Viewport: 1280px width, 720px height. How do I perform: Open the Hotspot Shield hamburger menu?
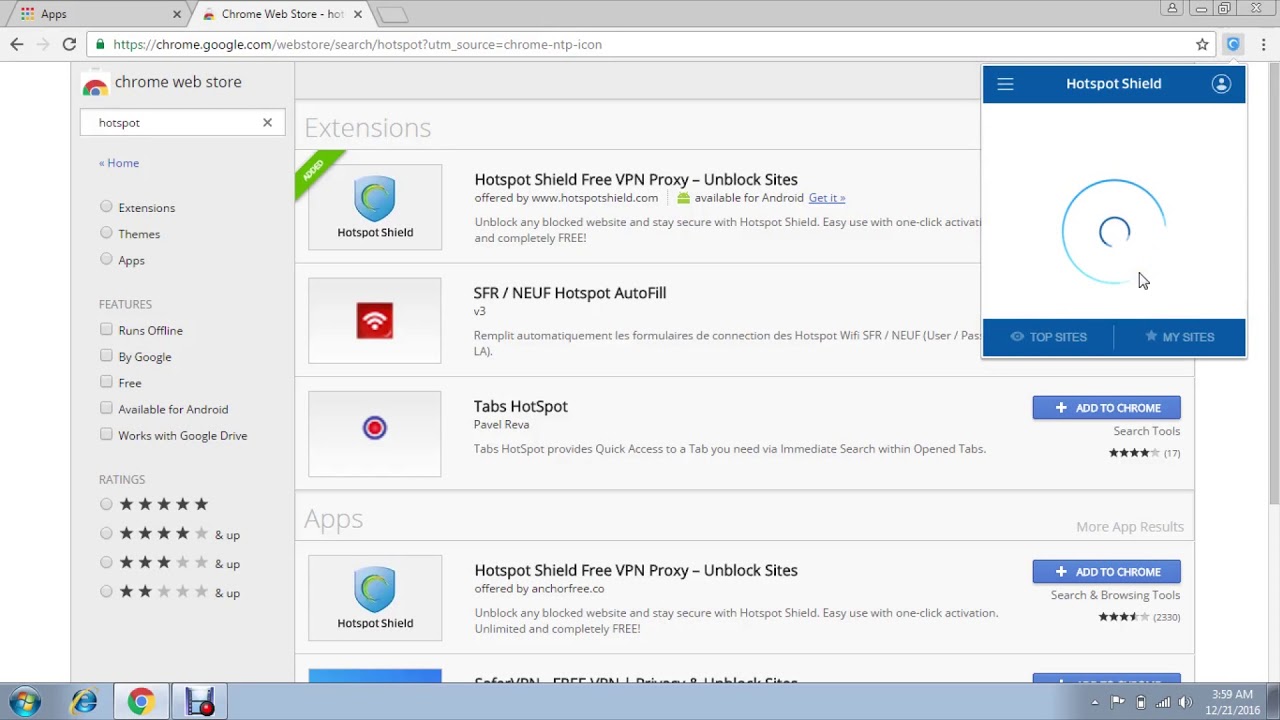point(1005,84)
